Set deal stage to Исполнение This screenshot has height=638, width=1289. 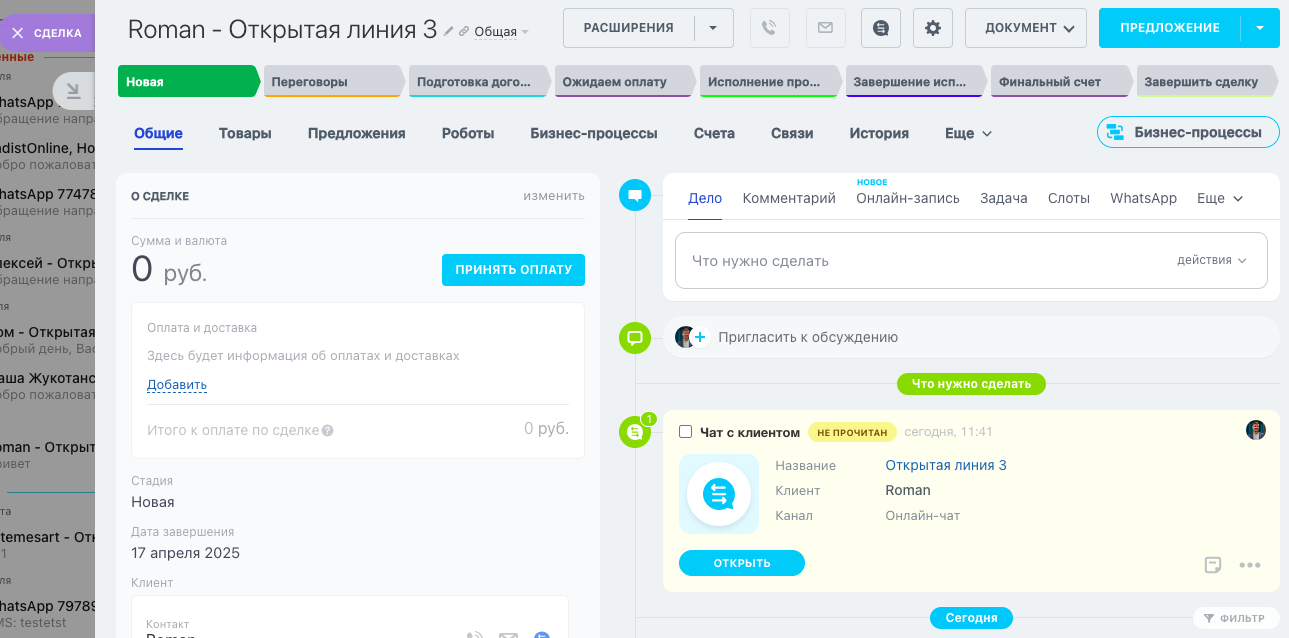(x=770, y=82)
